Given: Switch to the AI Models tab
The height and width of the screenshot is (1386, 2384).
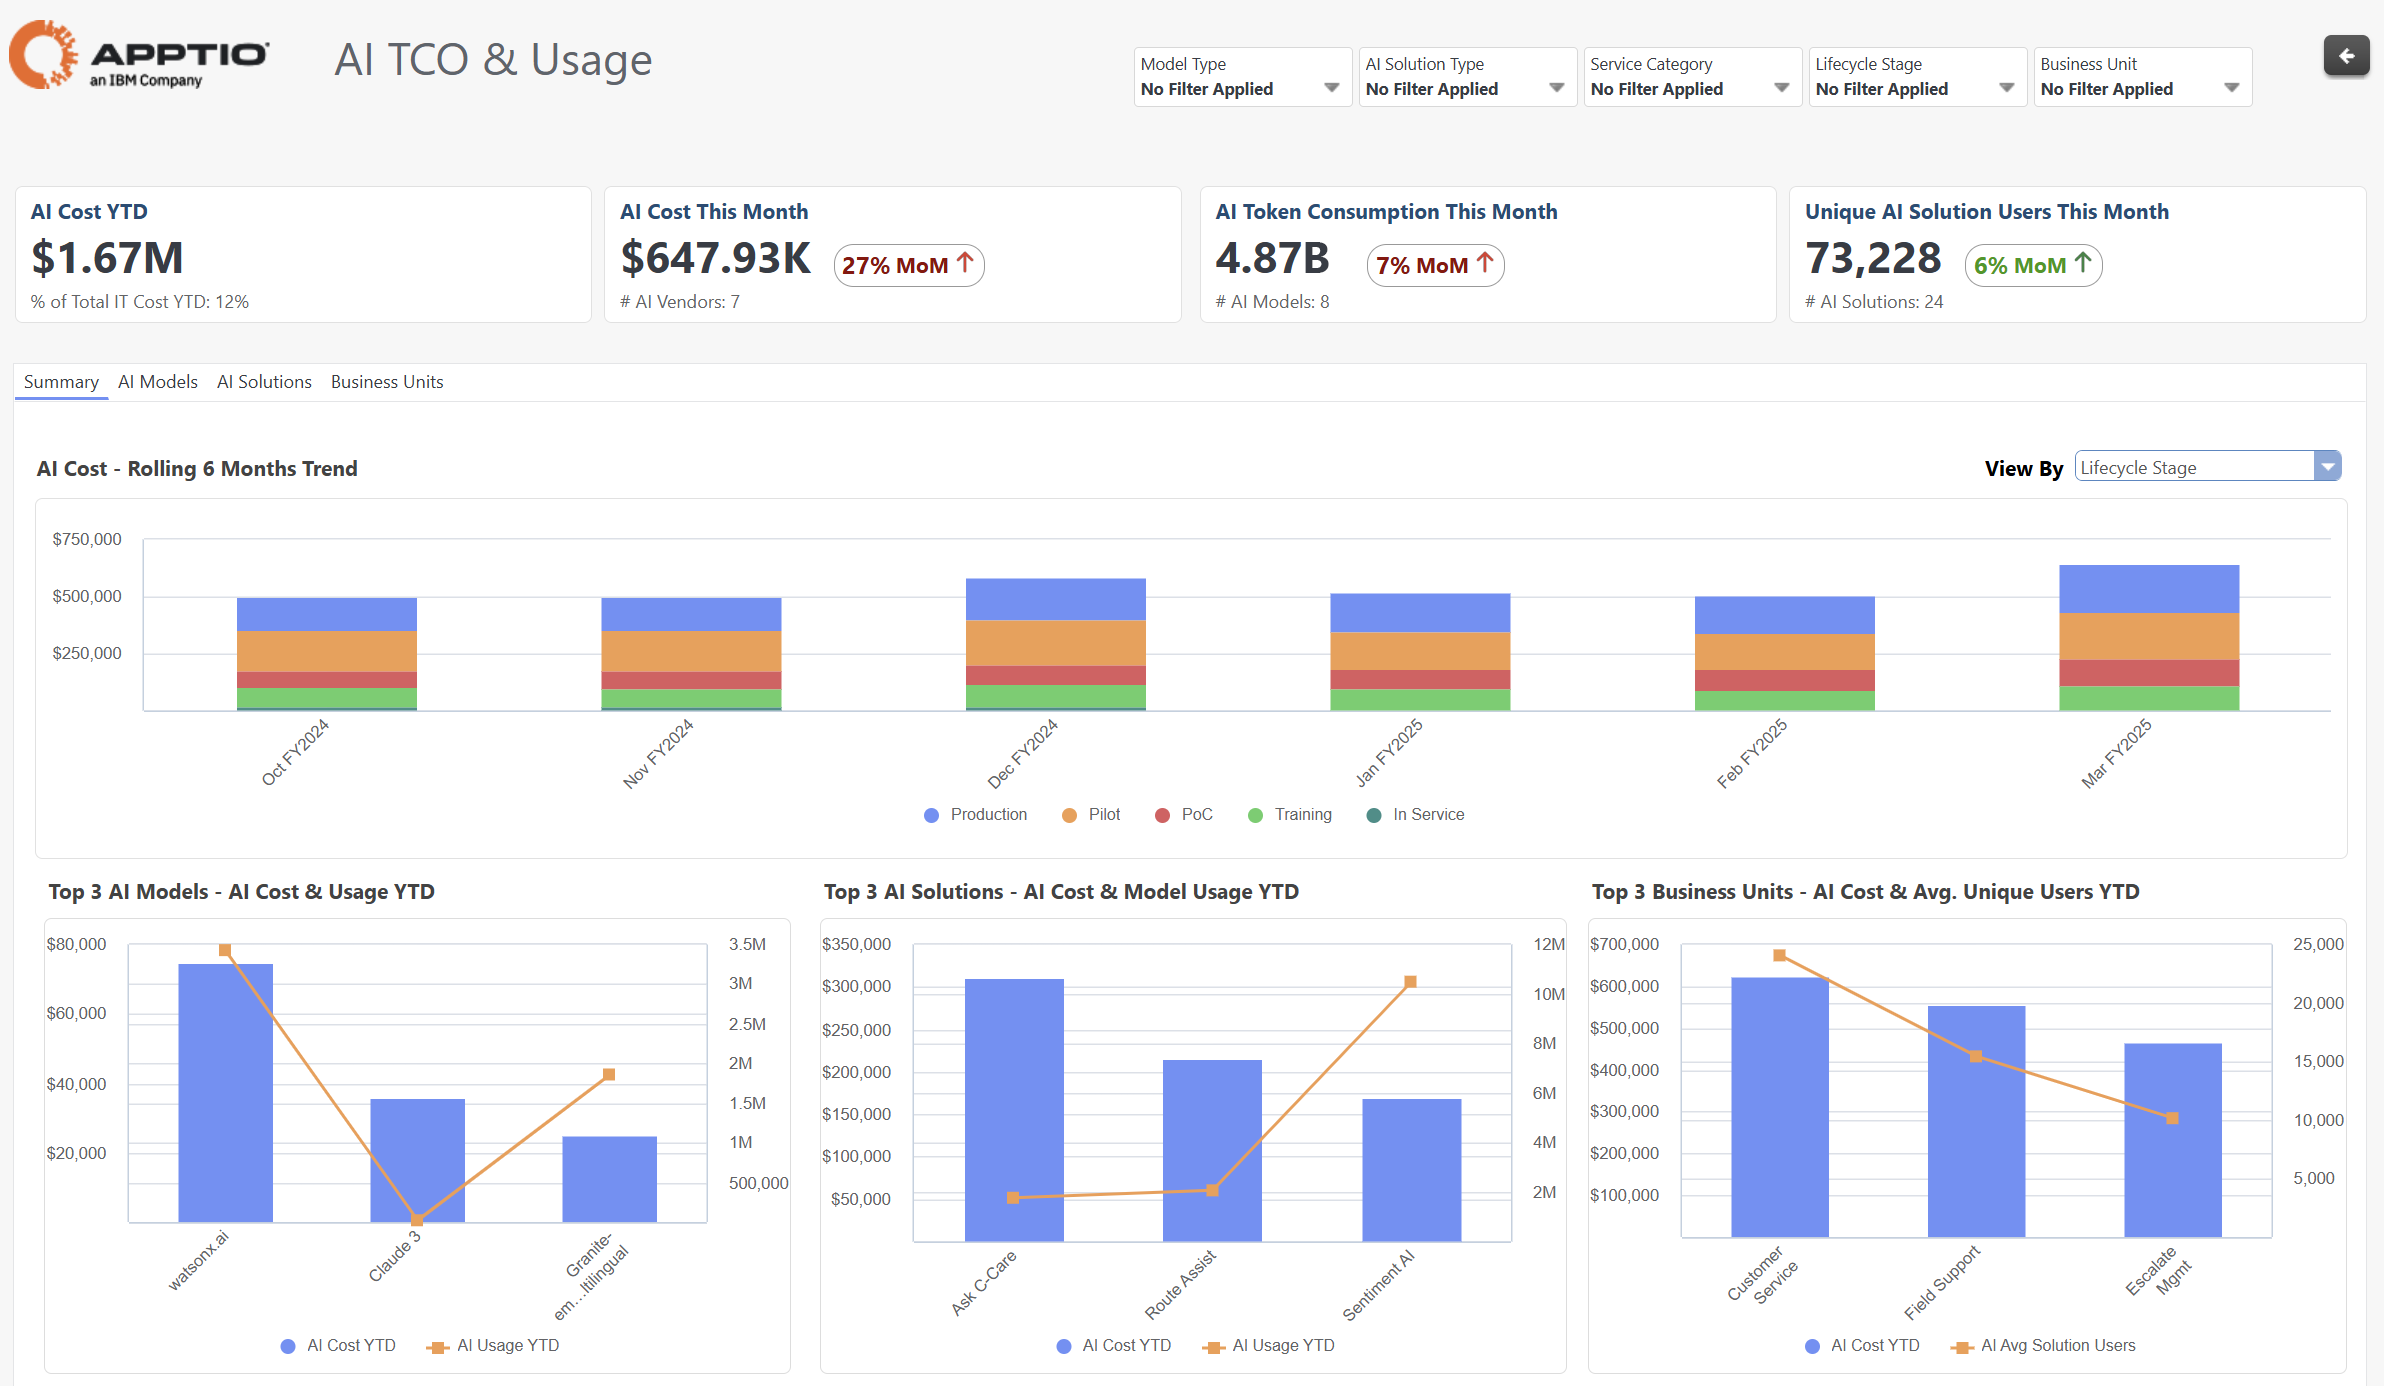Looking at the screenshot, I should coord(157,382).
